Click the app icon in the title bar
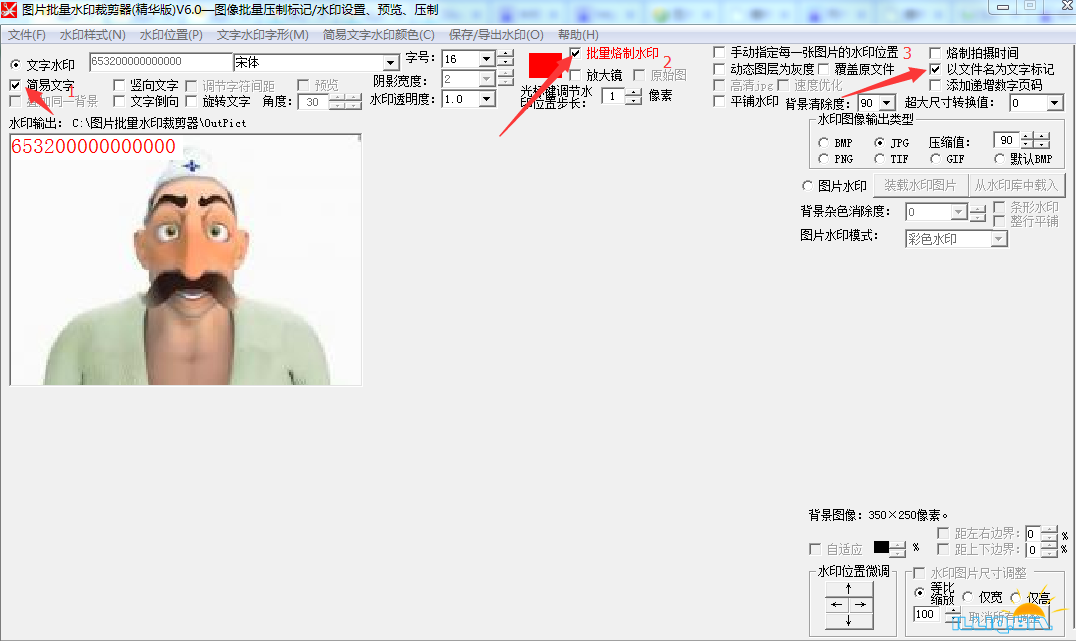This screenshot has height=641, width=1076. coord(9,10)
